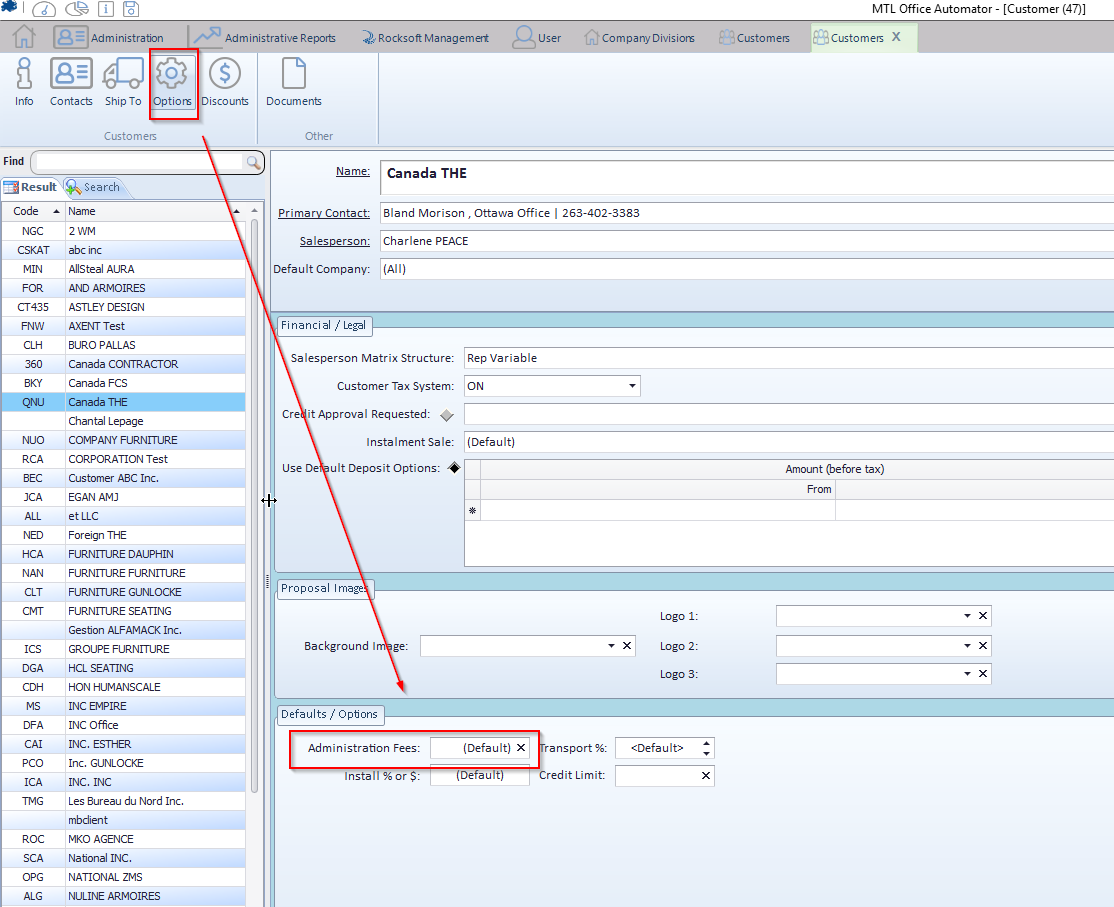
Task: Click the Options gear icon
Action: [173, 81]
